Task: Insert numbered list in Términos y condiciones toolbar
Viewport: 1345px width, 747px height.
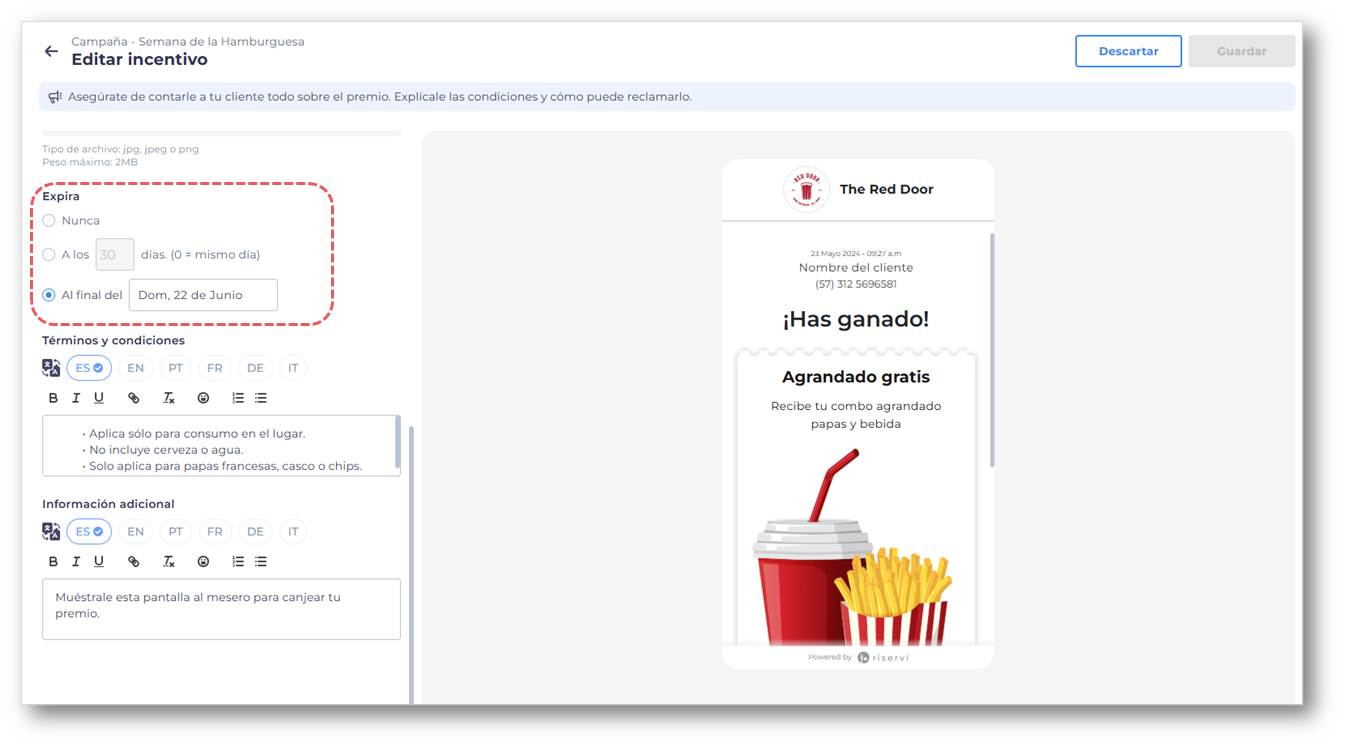Action: [x=238, y=398]
